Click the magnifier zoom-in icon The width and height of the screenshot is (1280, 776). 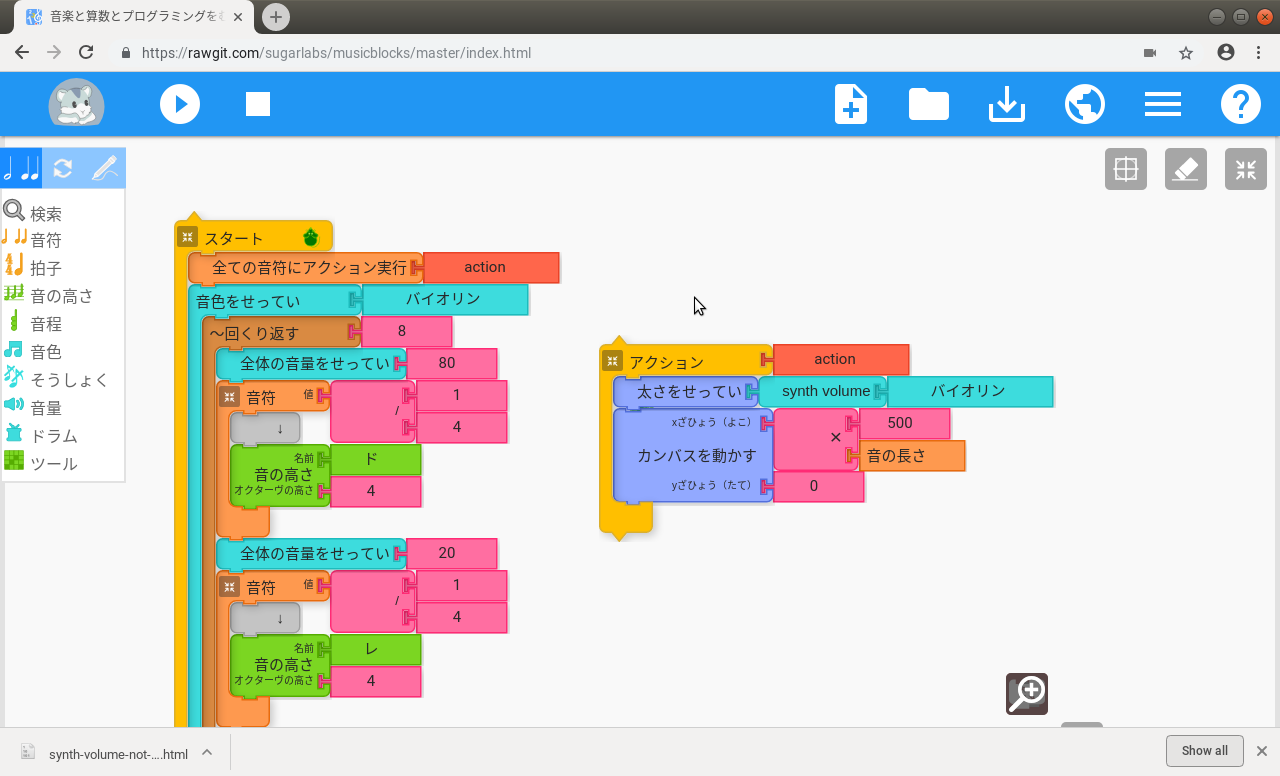click(1027, 694)
